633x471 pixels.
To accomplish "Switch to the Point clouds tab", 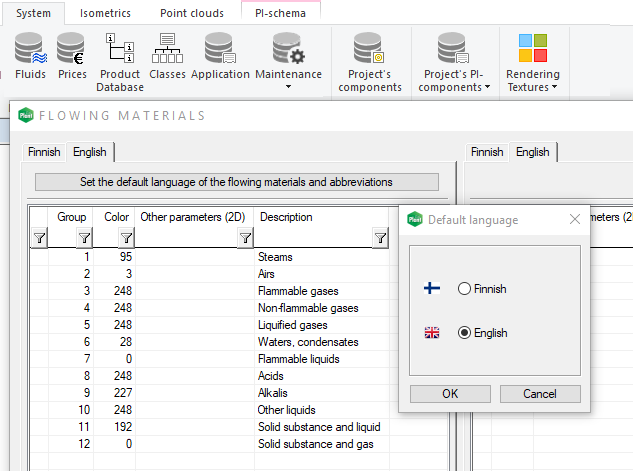I will point(193,13).
